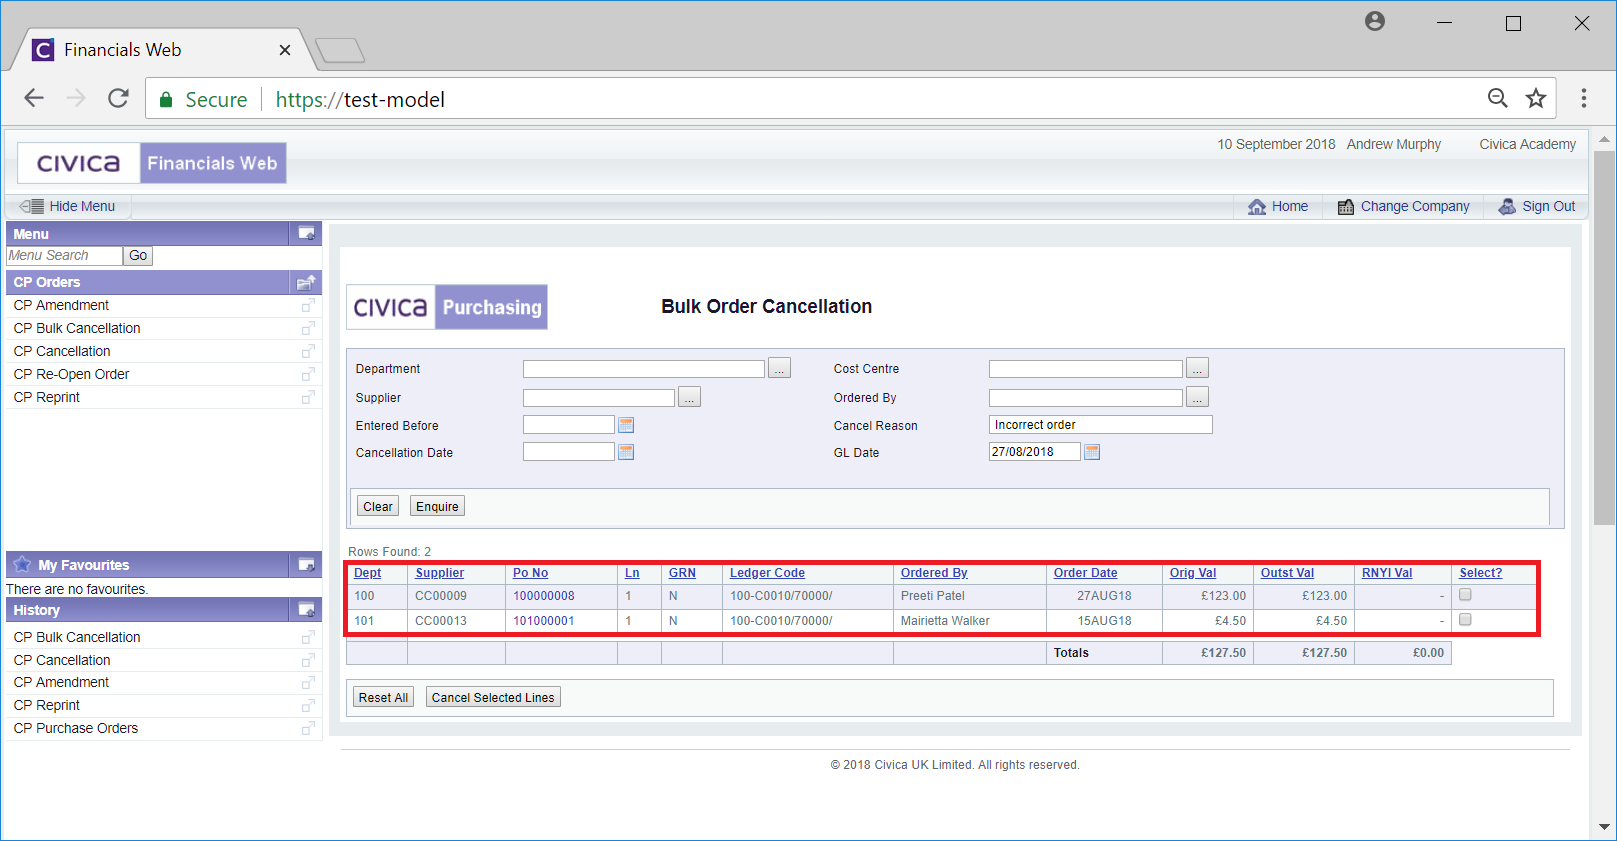Open CP Re-Open Order new window icon
Screen dimensions: 1617x841
pos(308,374)
